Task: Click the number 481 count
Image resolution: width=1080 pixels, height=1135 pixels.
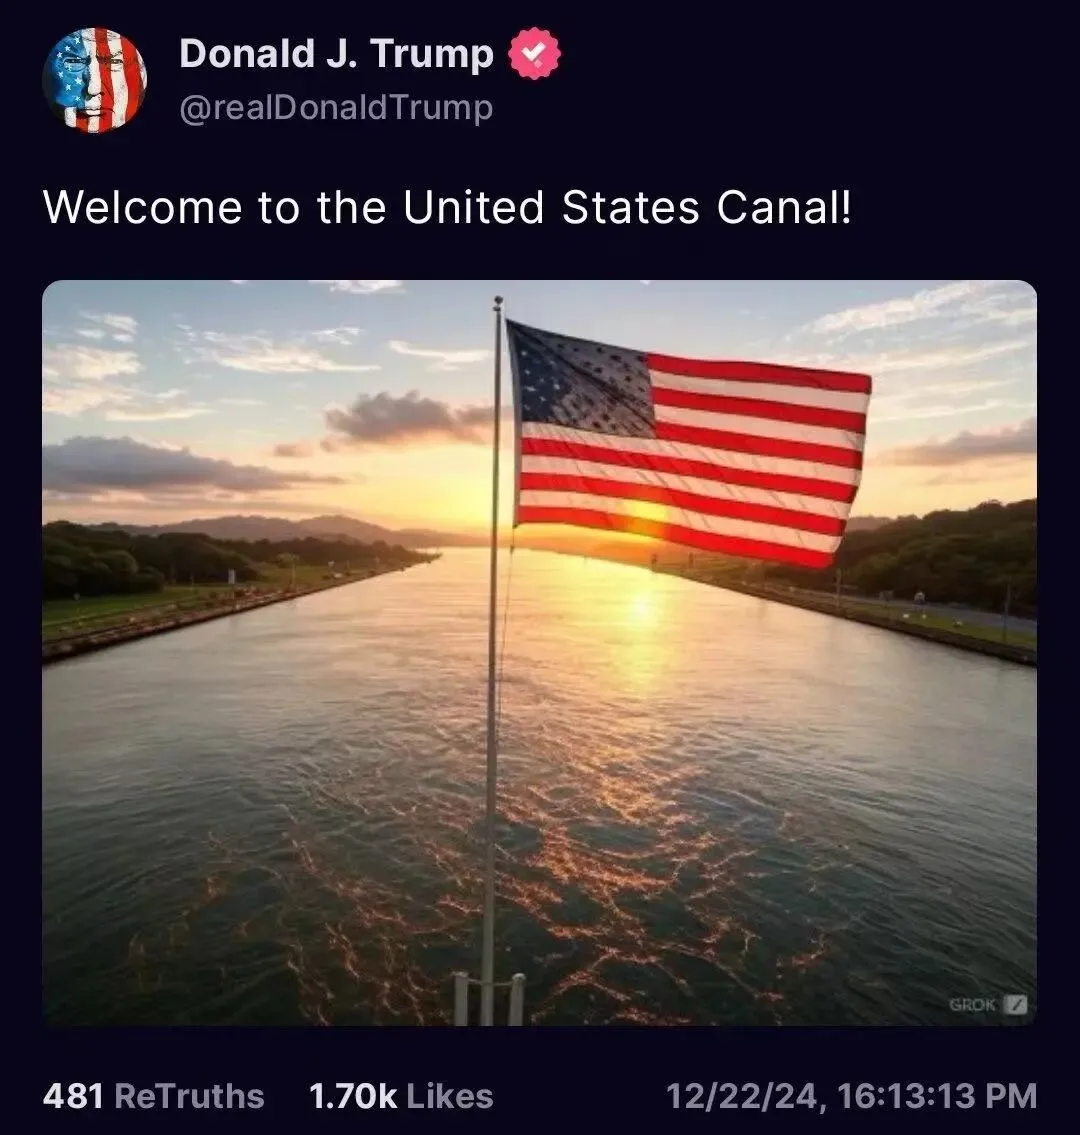Action: [x=73, y=1096]
